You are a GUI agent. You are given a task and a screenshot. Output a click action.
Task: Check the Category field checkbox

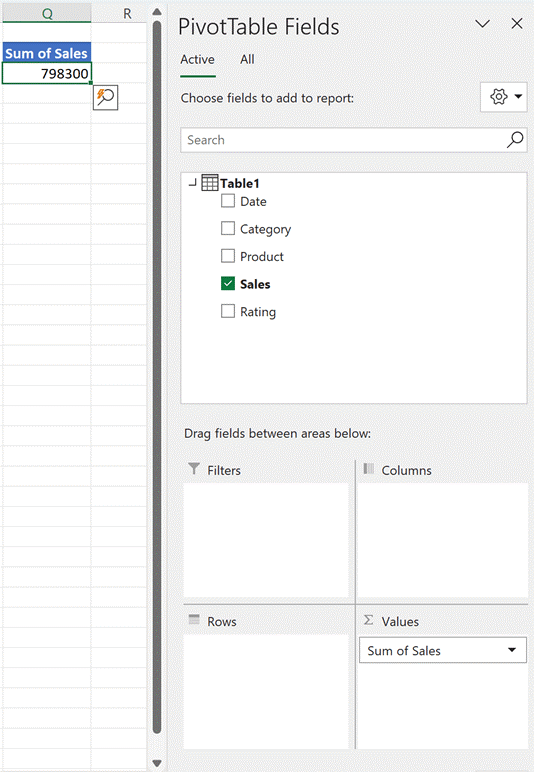tap(228, 228)
